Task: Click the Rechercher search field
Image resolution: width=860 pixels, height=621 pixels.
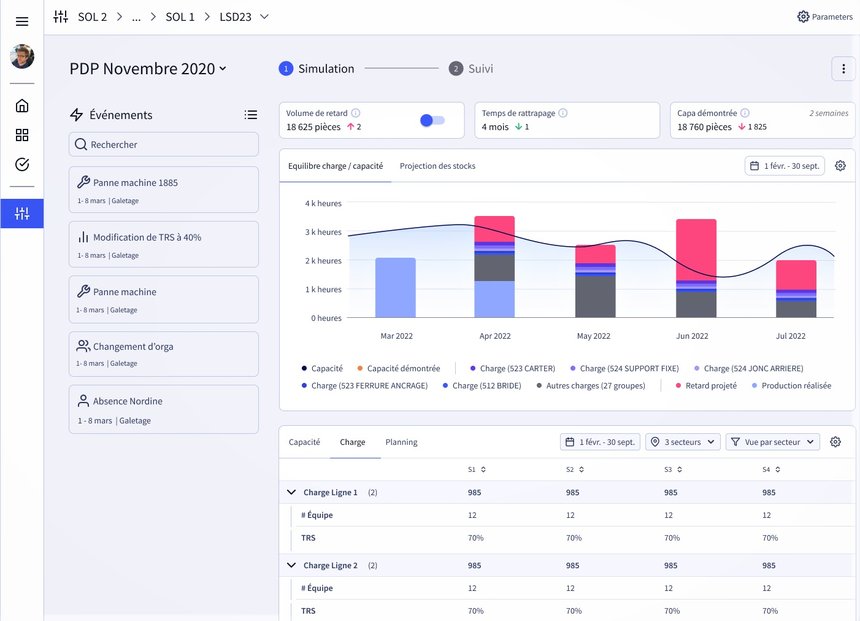Action: pyautogui.click(x=163, y=145)
